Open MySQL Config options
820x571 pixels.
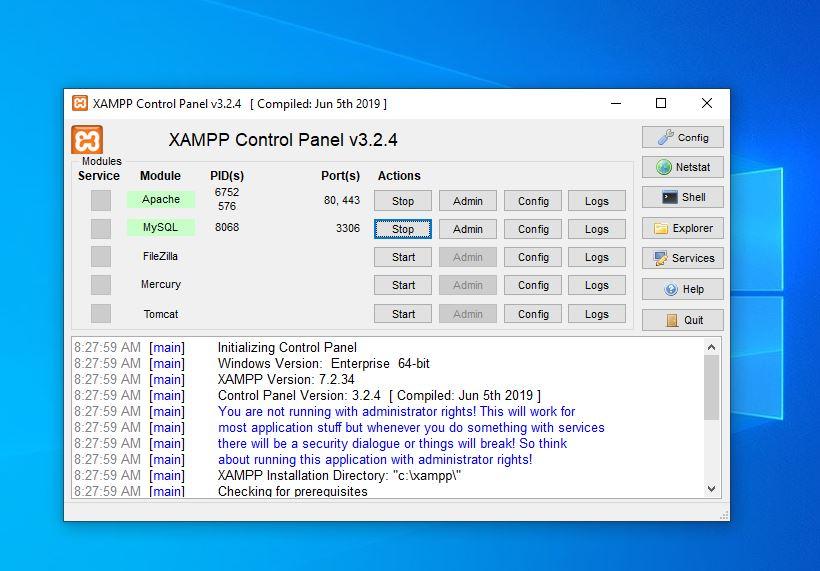coord(533,229)
